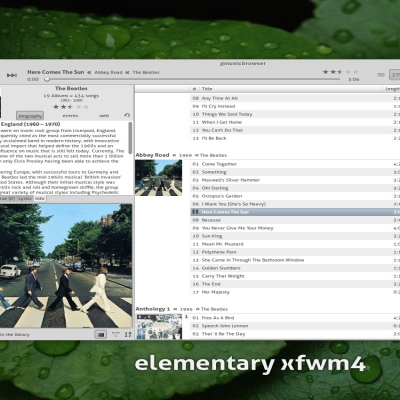Click the Anthology 1 album thumbnail
Viewport: 400px width, 400px height.
[159, 327]
